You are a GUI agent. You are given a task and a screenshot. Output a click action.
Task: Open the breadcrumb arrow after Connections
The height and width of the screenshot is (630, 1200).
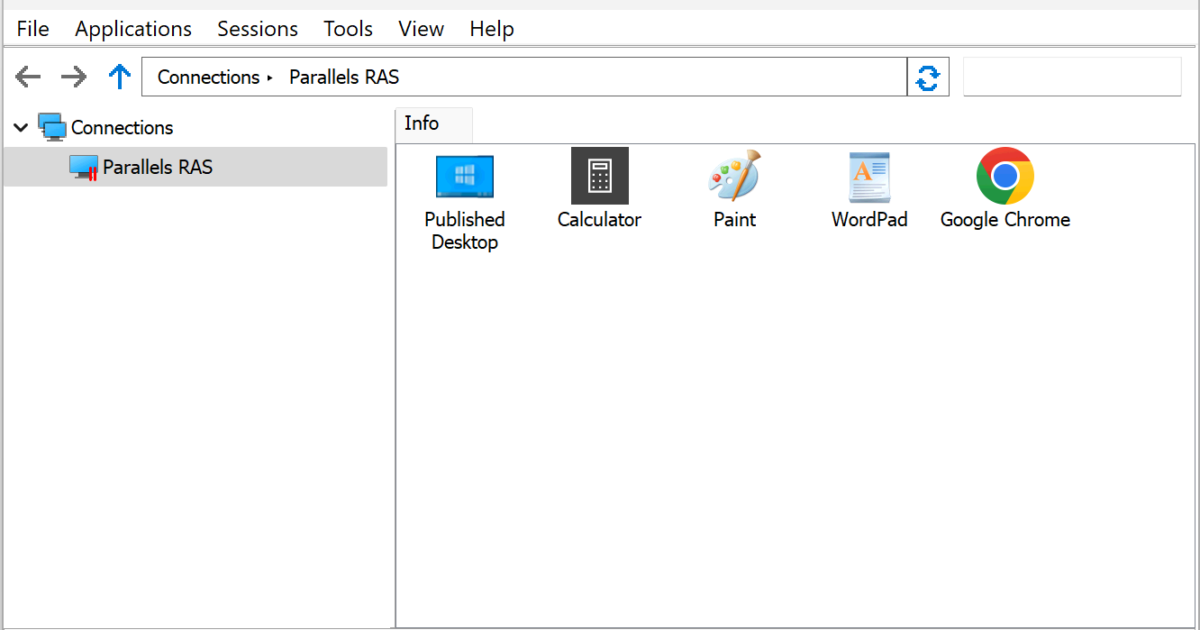[269, 77]
